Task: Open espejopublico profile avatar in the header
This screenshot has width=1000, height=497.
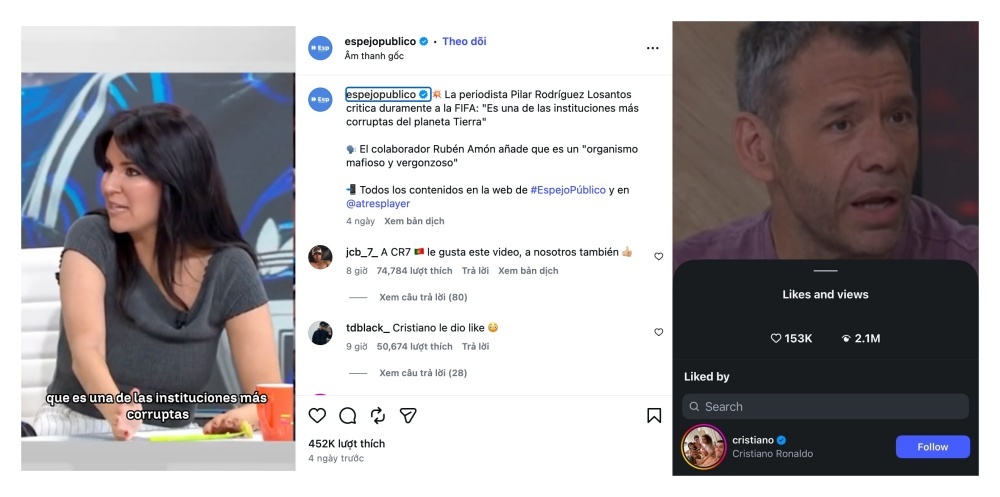Action: coord(320,48)
